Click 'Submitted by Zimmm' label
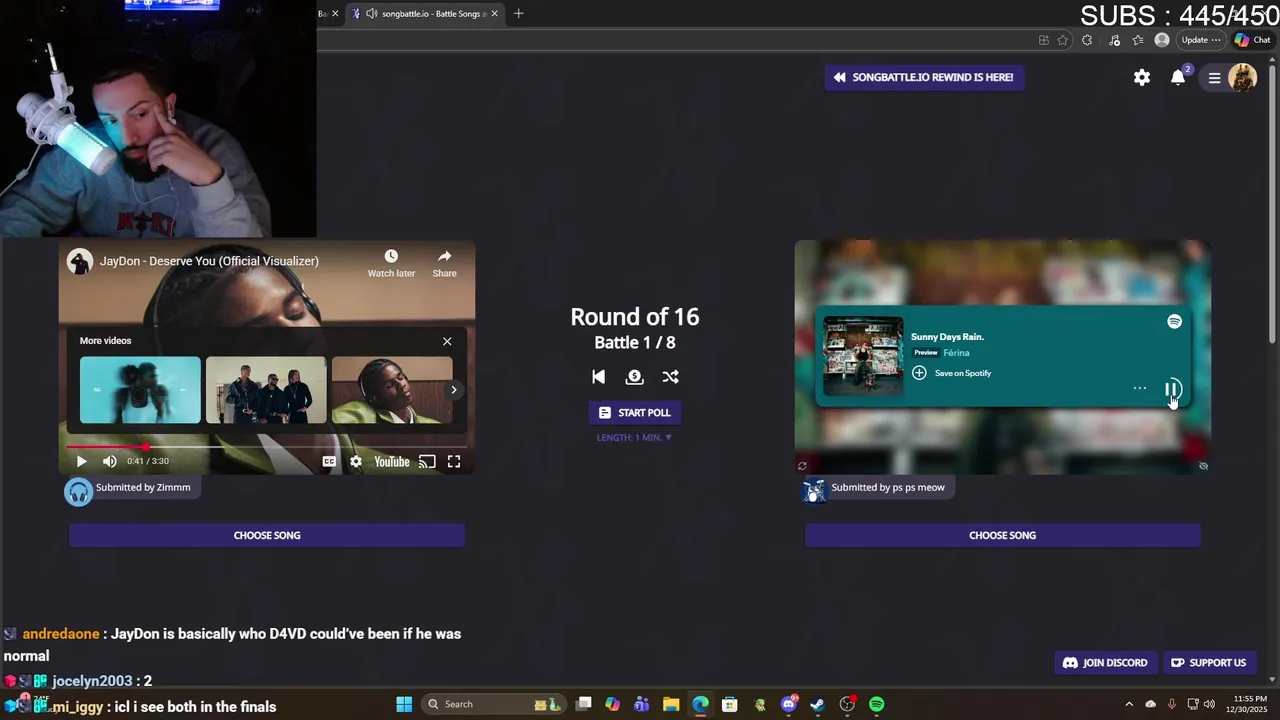This screenshot has height=720, width=1280. [x=143, y=488]
